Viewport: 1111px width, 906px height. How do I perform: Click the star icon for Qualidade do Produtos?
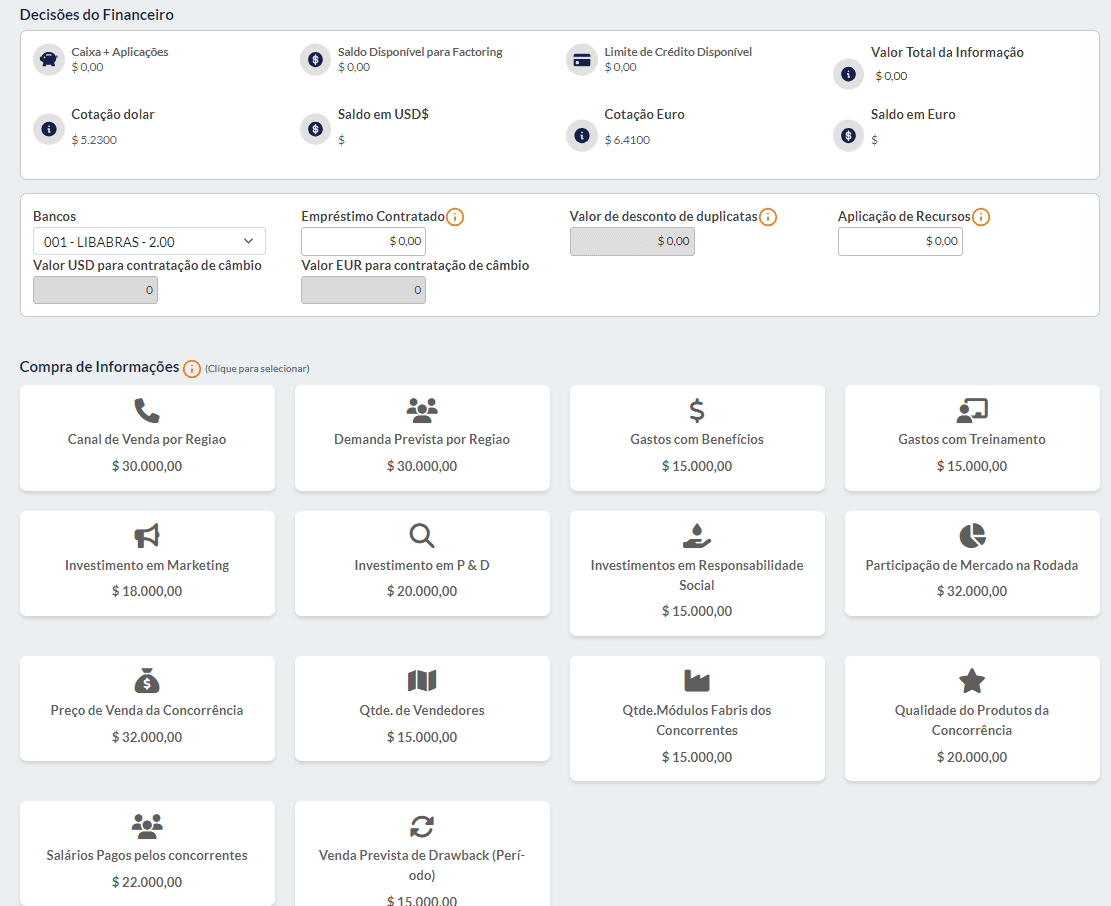[972, 681]
